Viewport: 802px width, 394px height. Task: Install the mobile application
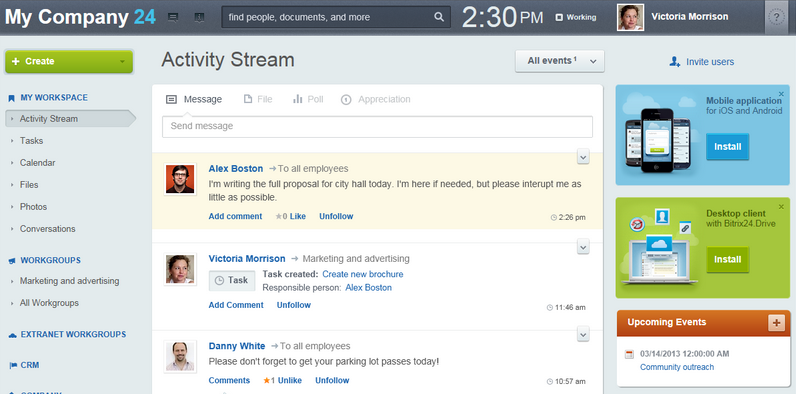pyautogui.click(x=727, y=146)
